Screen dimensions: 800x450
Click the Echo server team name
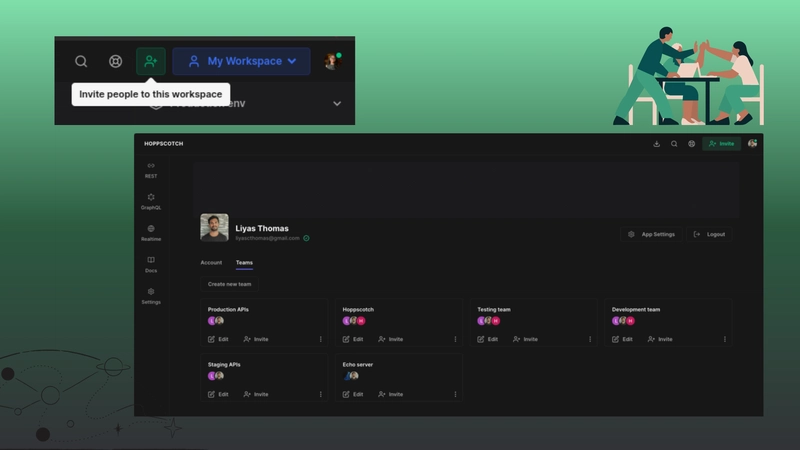click(x=358, y=365)
